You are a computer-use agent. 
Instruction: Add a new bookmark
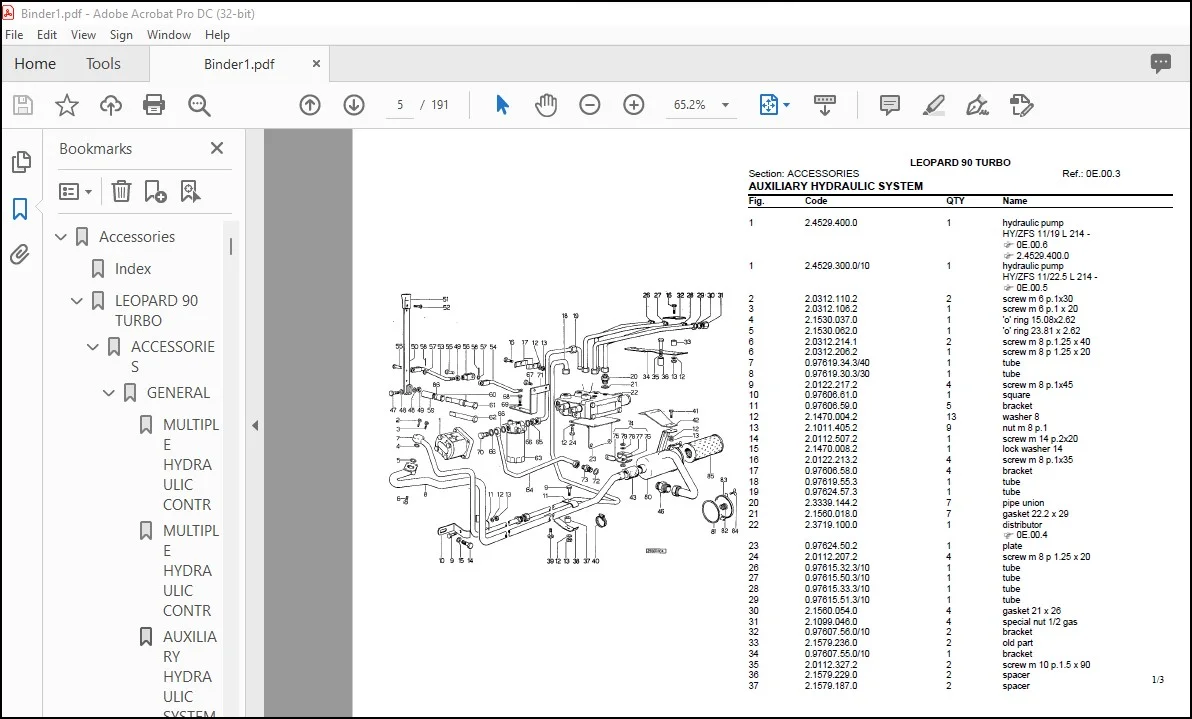coord(155,192)
